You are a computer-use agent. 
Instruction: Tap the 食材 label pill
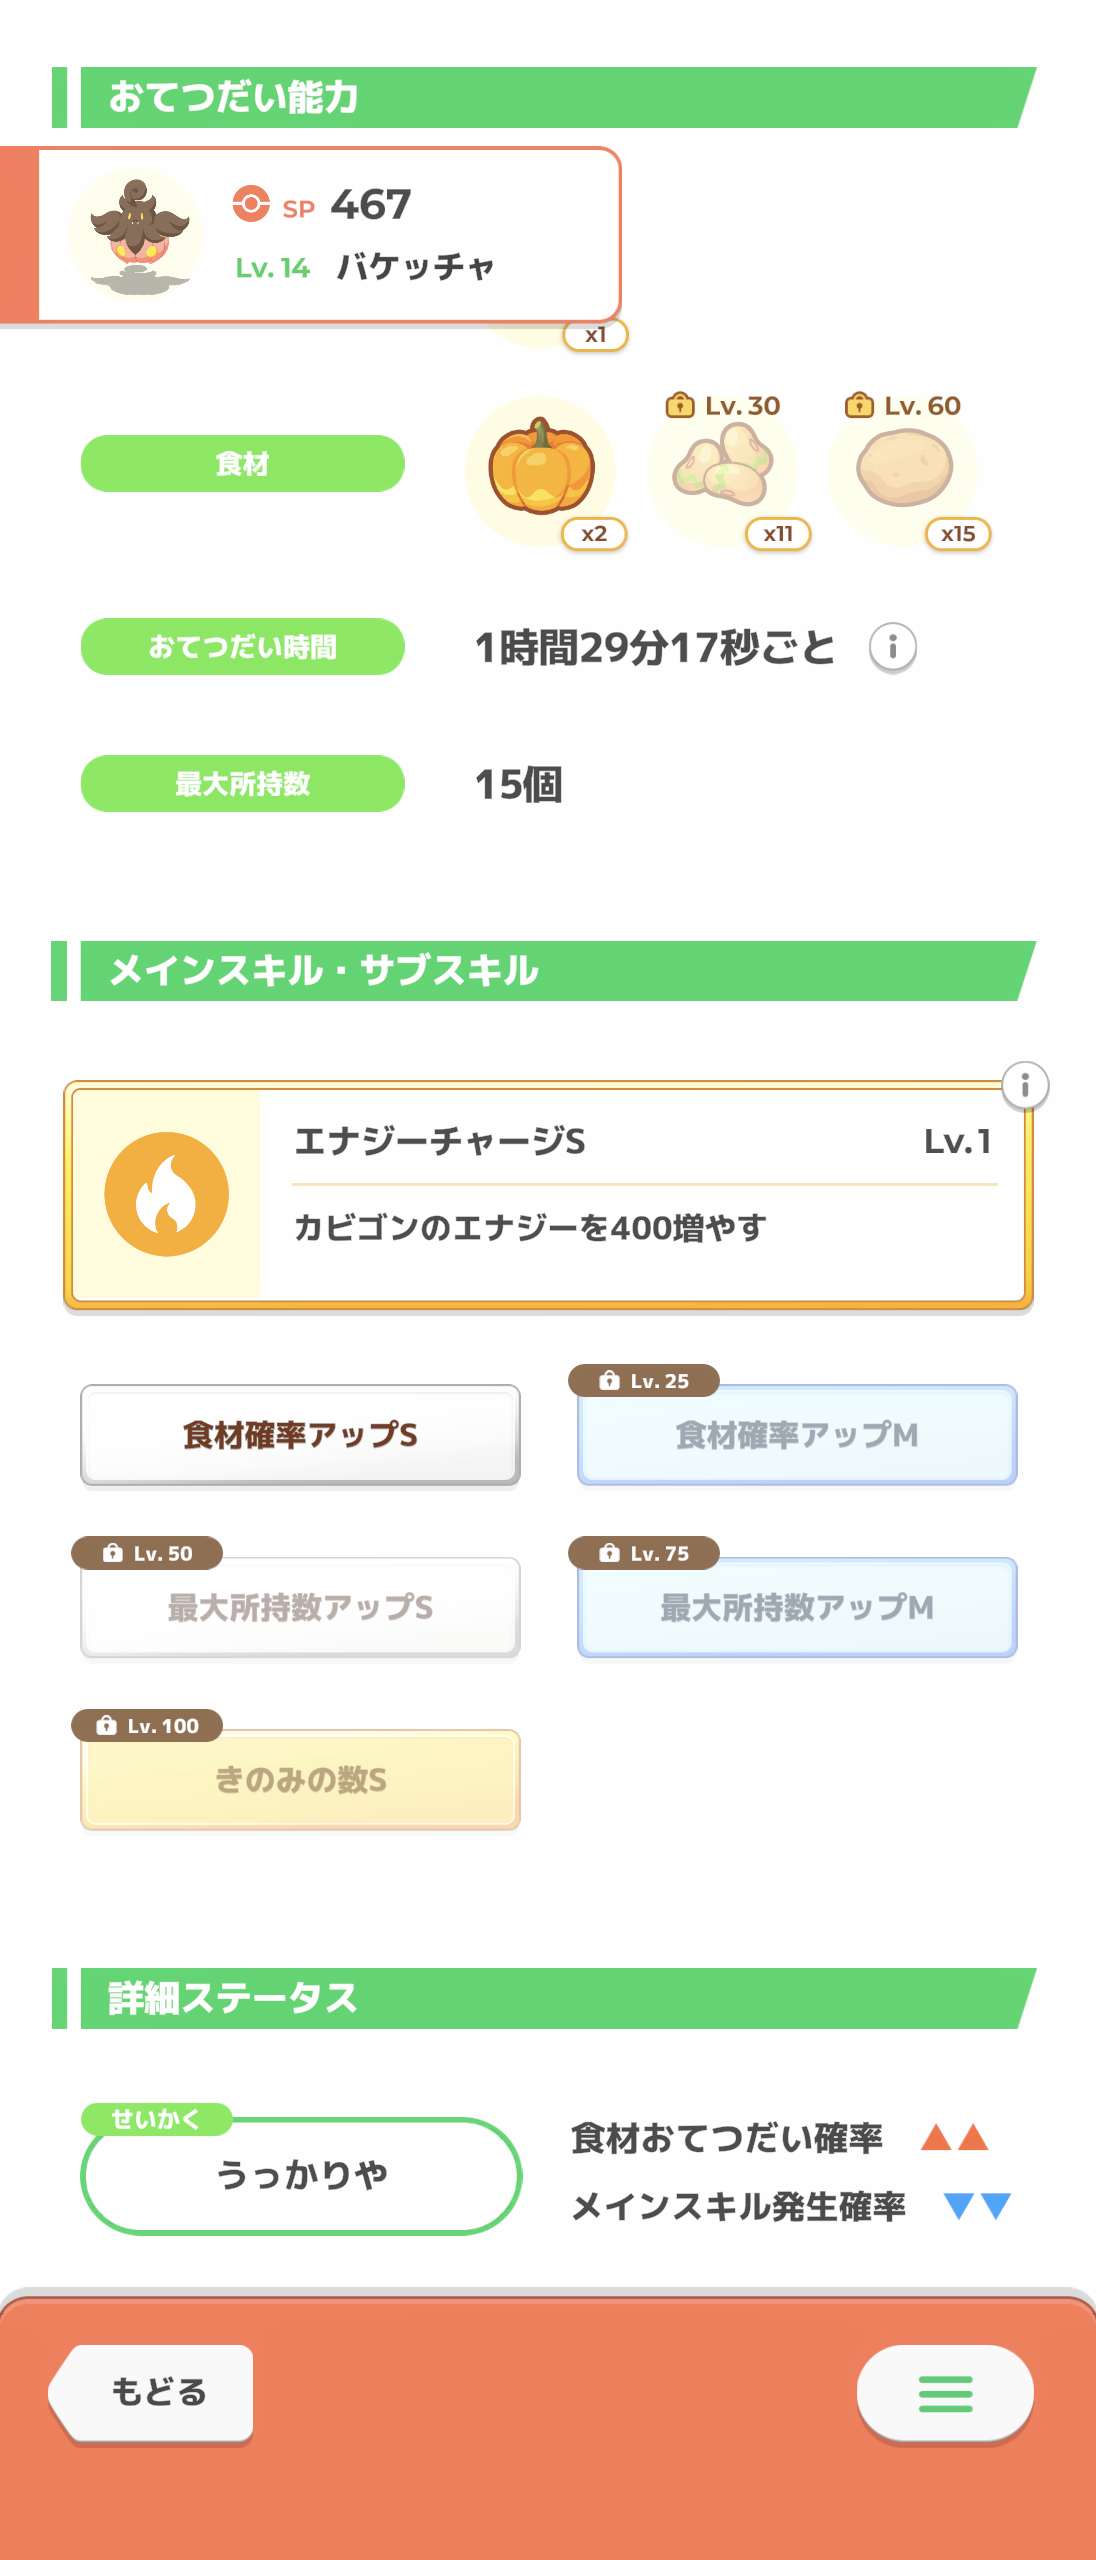(x=243, y=464)
